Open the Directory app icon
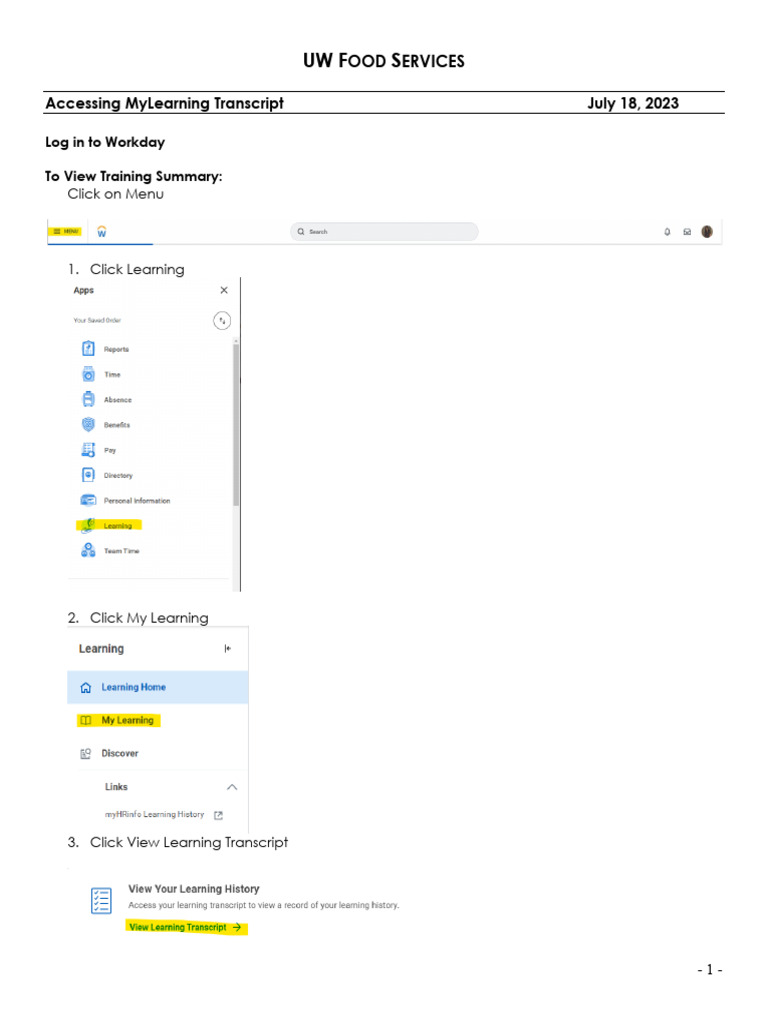Screen dimensions: 768x1024 tap(88, 475)
